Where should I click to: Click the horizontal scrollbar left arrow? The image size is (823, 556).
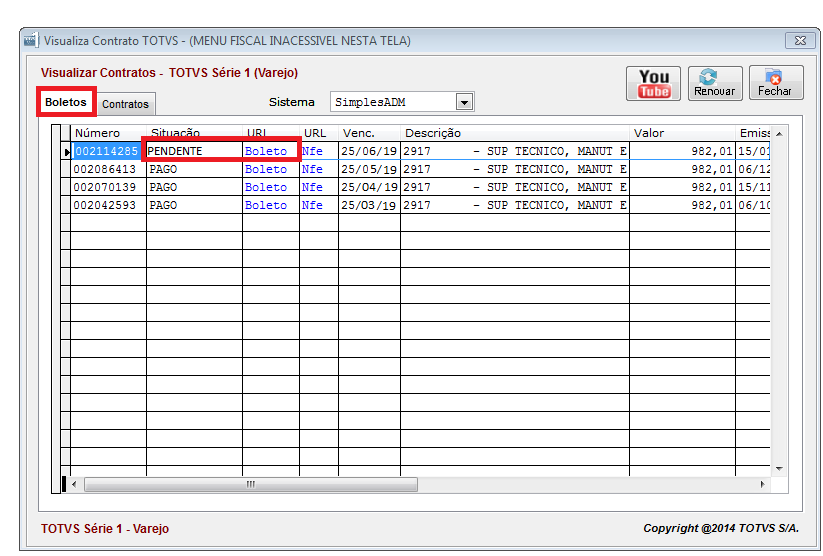click(74, 484)
